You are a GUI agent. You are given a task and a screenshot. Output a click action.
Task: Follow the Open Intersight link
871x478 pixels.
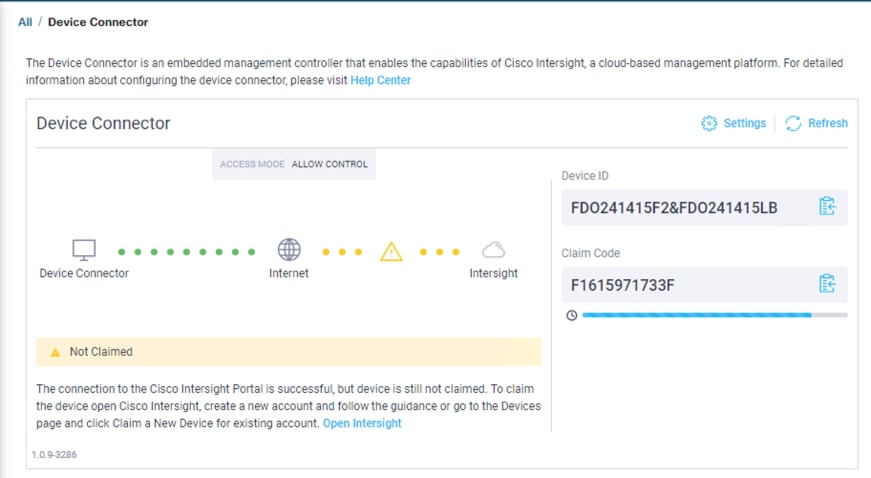pos(362,423)
